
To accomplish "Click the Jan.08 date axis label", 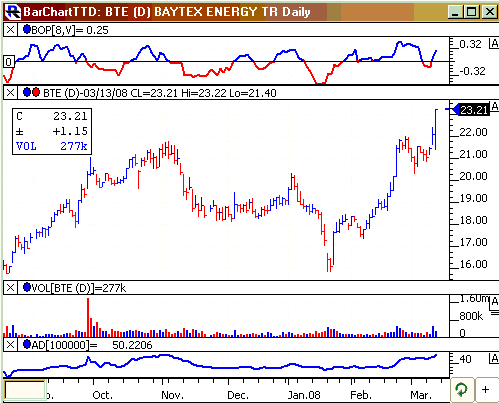I will click(x=304, y=395).
